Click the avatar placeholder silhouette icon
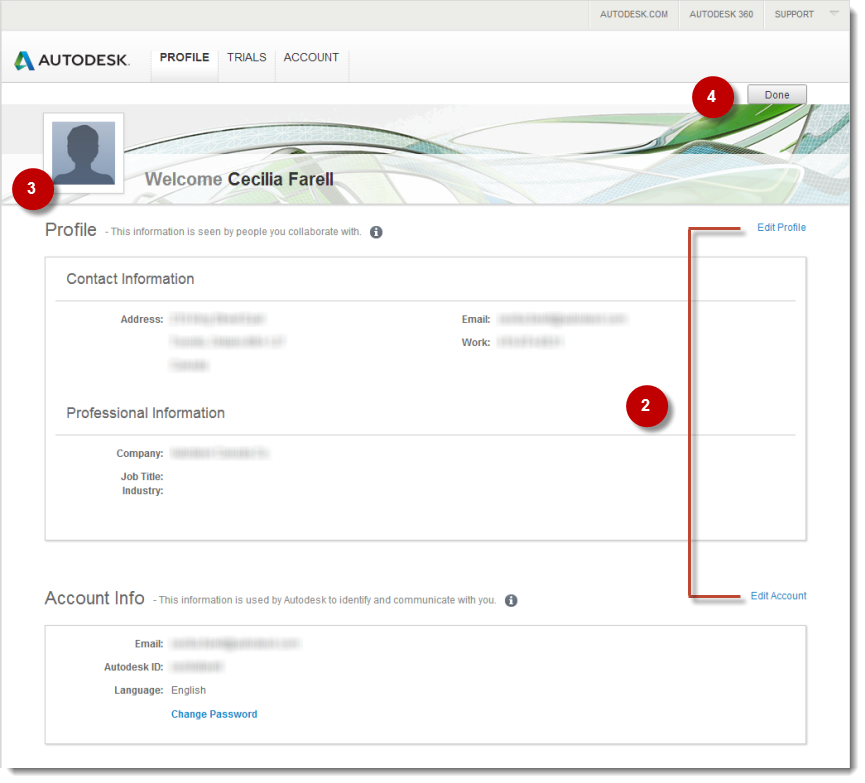The image size is (865, 783). point(83,152)
